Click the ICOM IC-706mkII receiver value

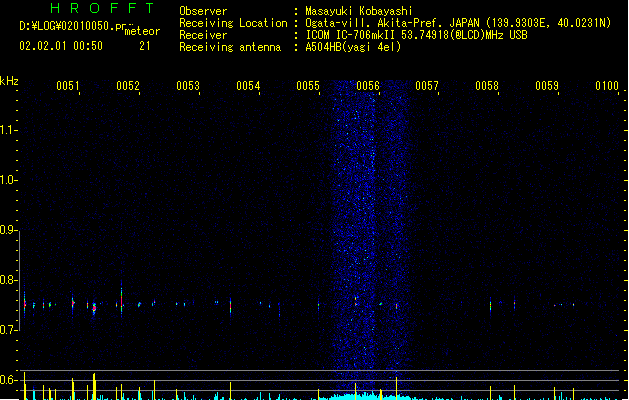point(416,35)
